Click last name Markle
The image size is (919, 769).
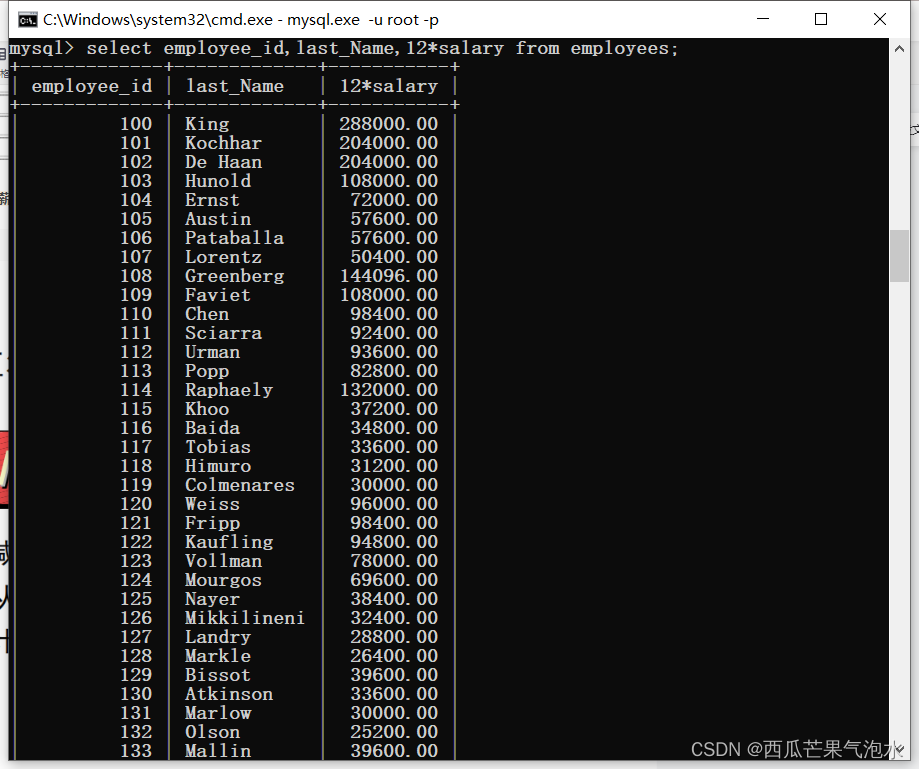tap(218, 656)
